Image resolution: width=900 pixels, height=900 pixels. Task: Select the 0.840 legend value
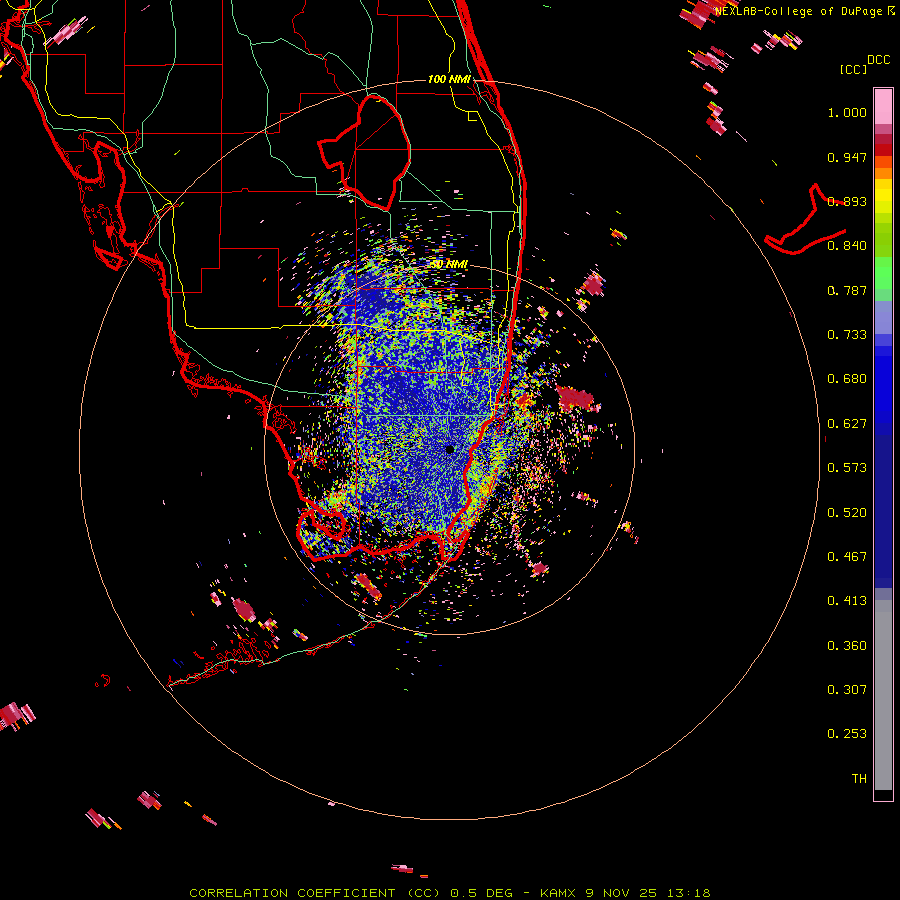coord(847,246)
